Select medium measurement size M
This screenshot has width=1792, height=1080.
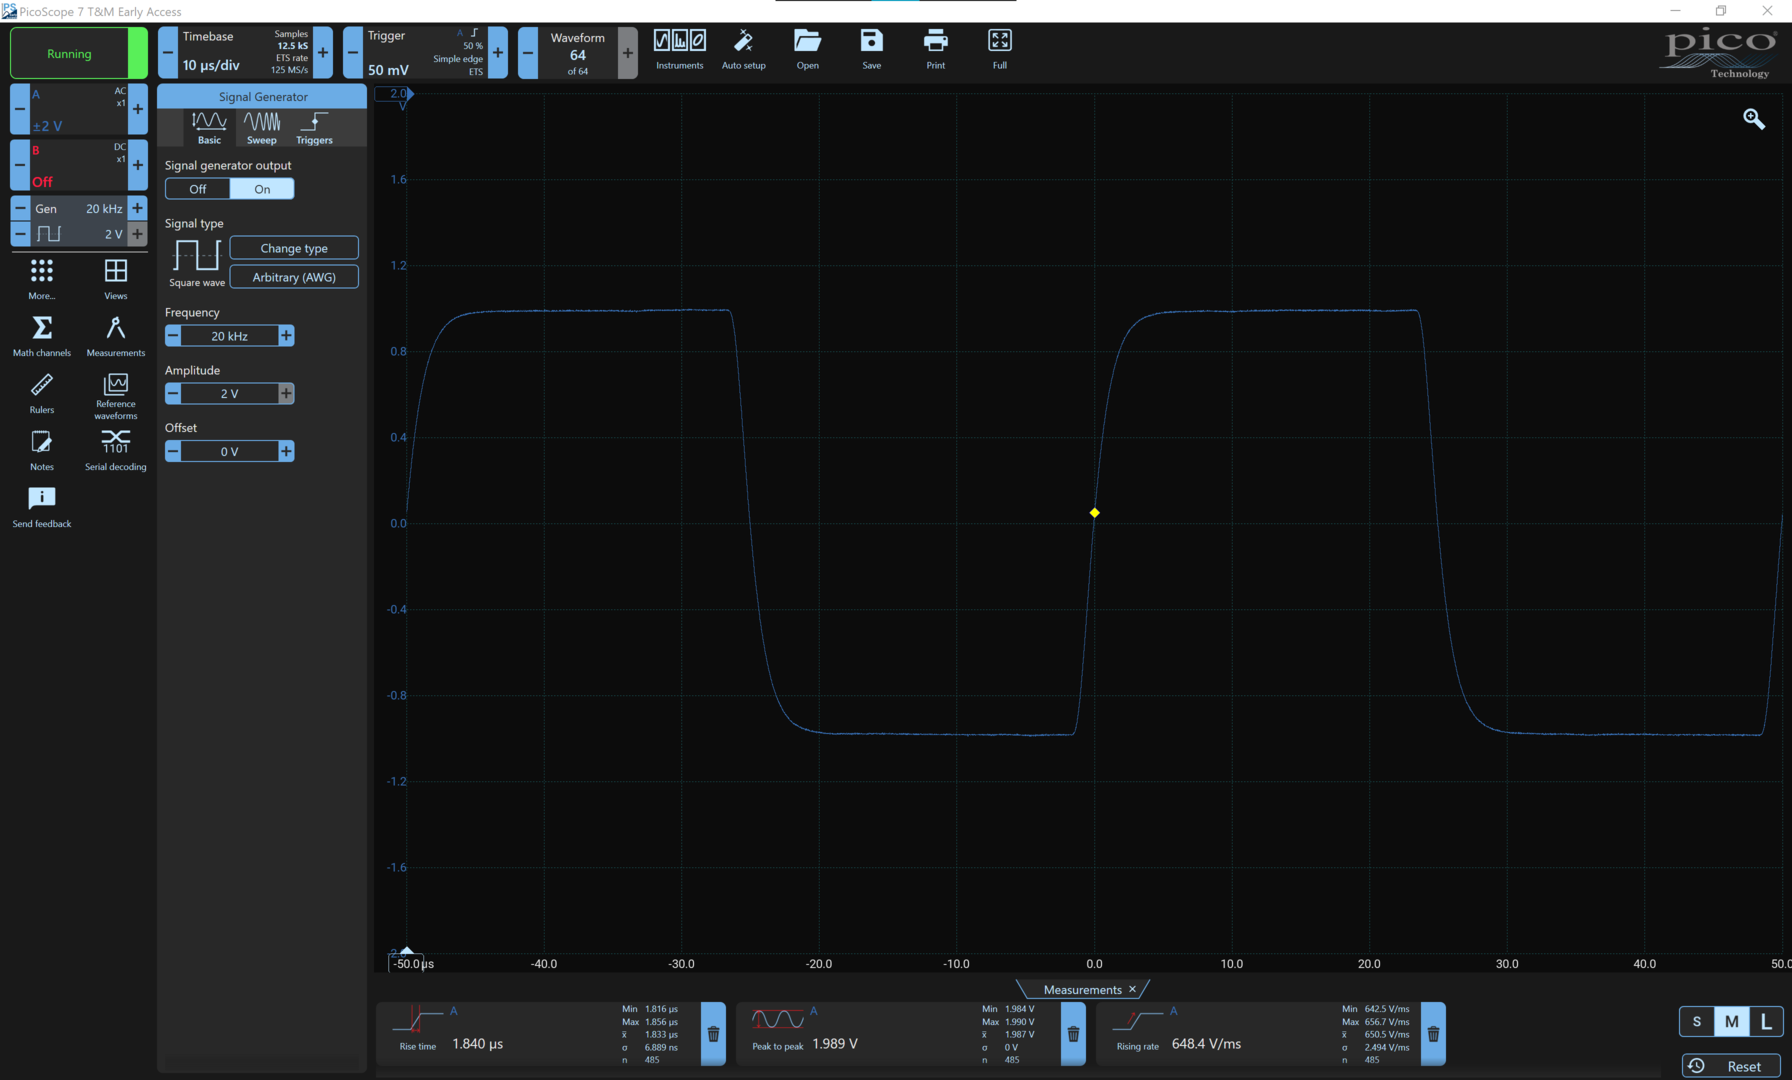[1732, 1022]
